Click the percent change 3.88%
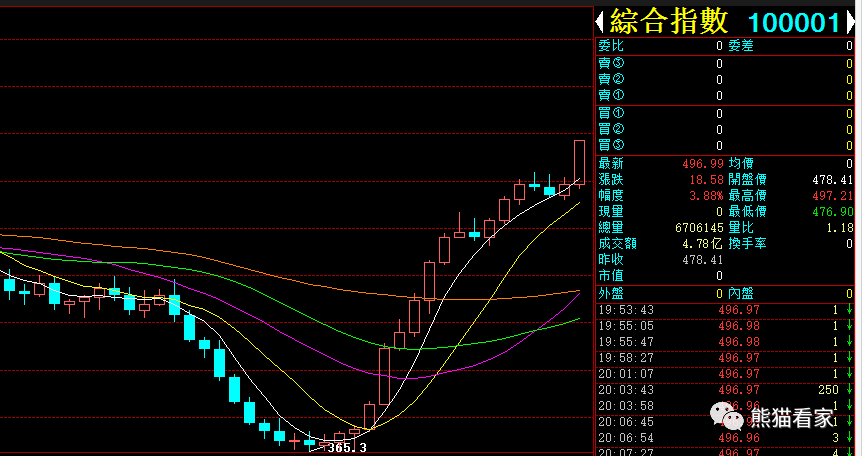Screen dimensions: 862x456 [706, 196]
